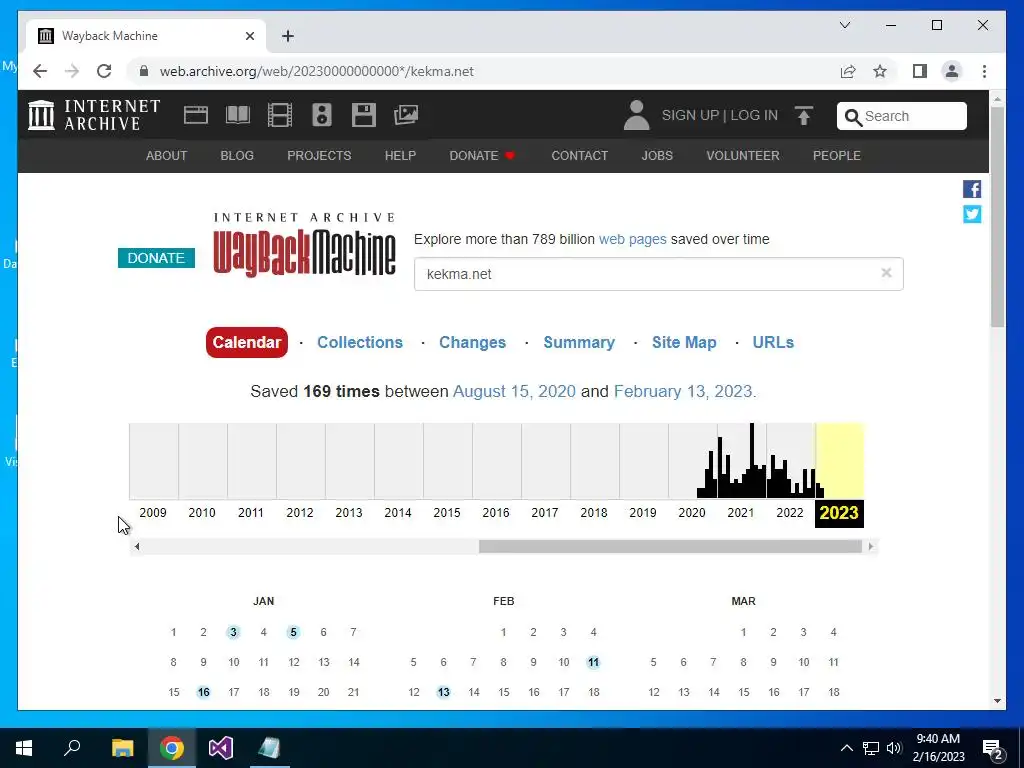Switch to the Collections tab
This screenshot has height=768, width=1024.
360,342
